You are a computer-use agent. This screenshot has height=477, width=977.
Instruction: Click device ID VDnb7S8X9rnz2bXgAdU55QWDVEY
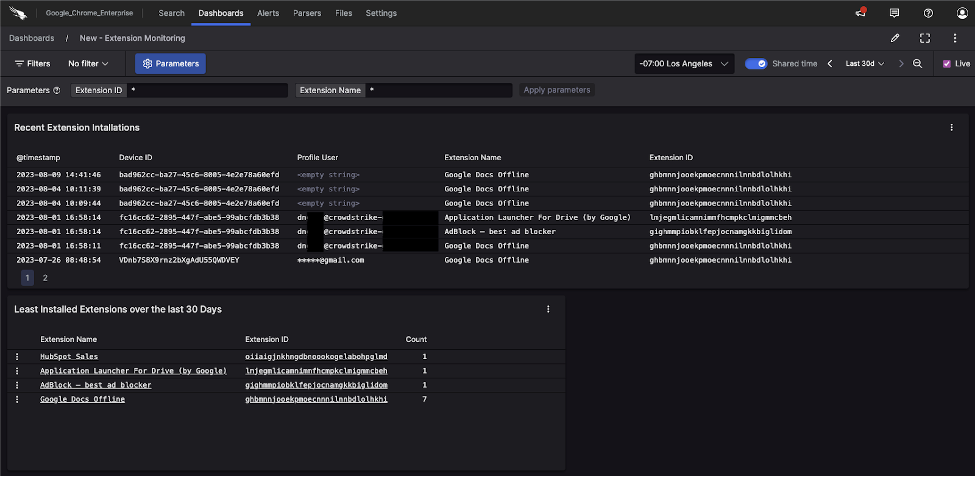point(179,260)
